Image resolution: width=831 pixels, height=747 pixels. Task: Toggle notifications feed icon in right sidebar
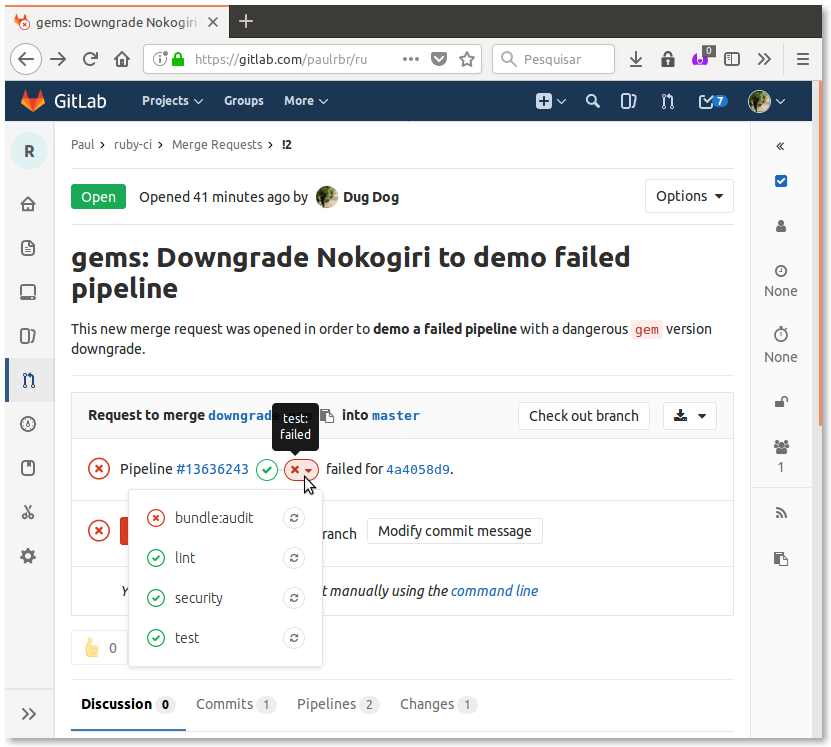pyautogui.click(x=781, y=513)
